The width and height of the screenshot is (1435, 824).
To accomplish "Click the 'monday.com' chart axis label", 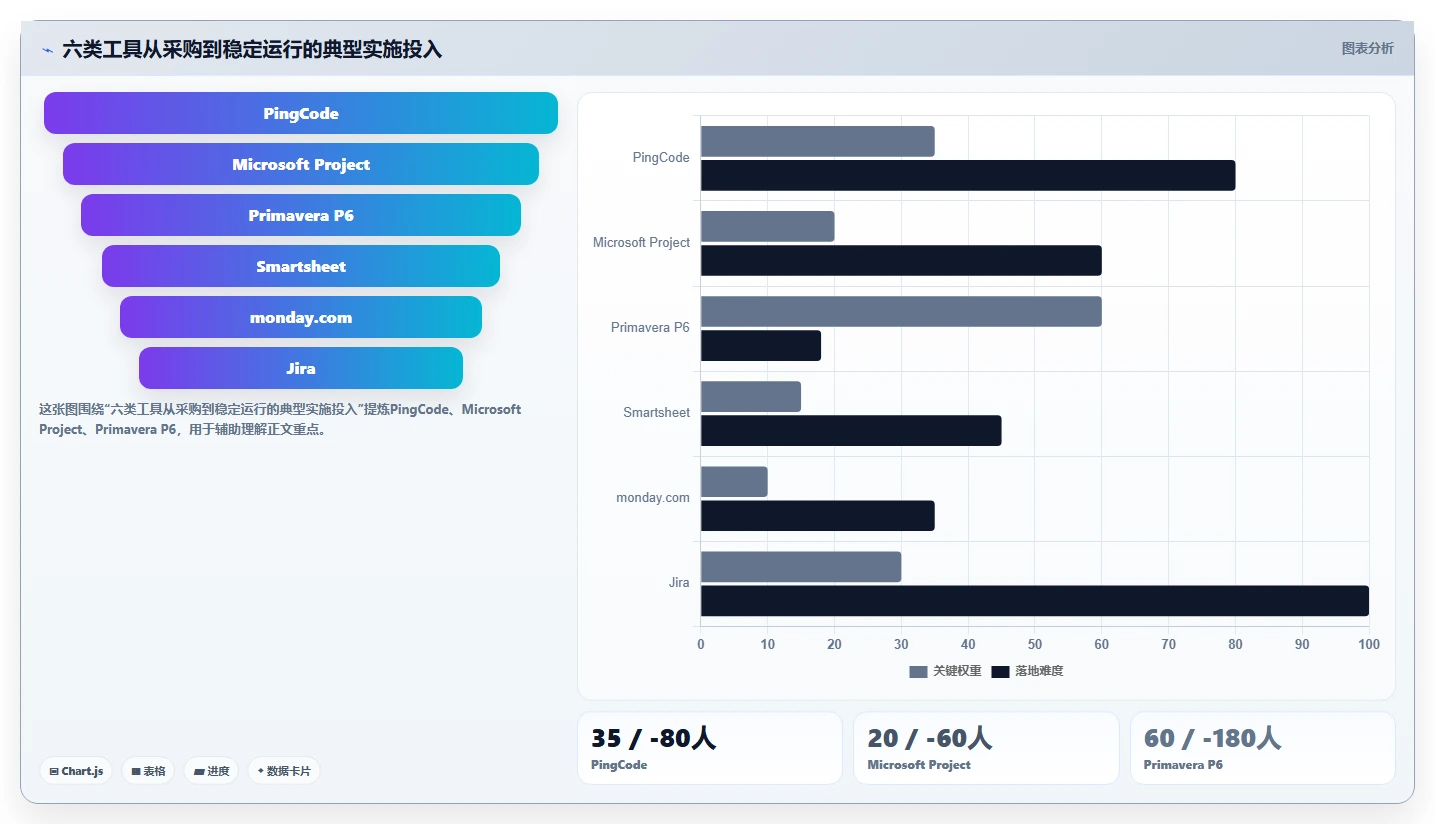I will (x=653, y=498).
